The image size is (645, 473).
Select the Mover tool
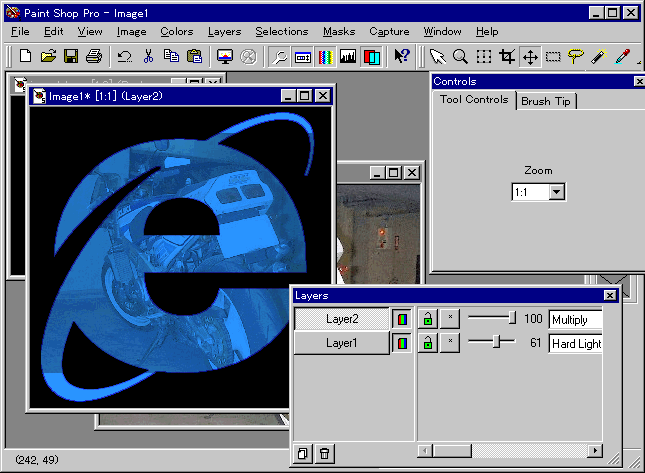pyautogui.click(x=530, y=56)
